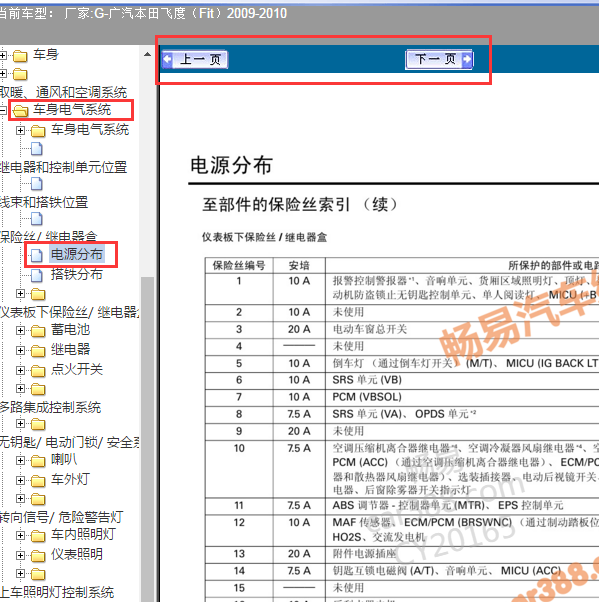Expand the 多路集成控制系统 node
This screenshot has height=602, width=599.
[x=20, y=389]
